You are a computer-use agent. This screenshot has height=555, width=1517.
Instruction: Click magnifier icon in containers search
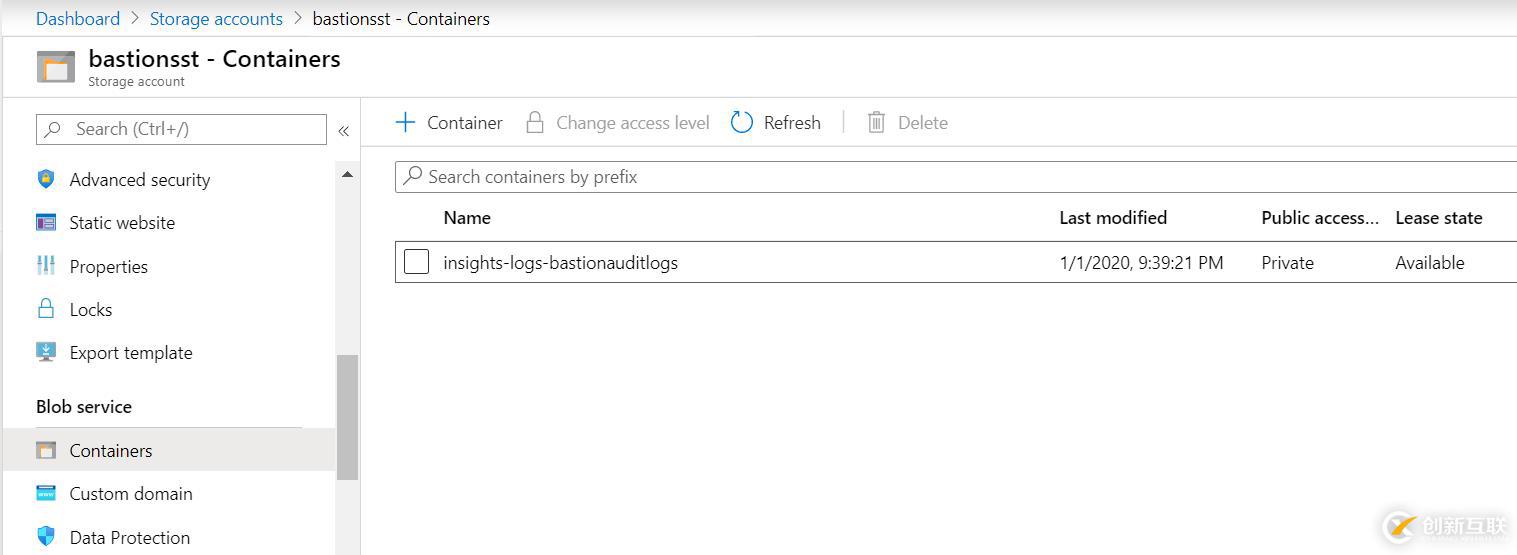[x=412, y=177]
